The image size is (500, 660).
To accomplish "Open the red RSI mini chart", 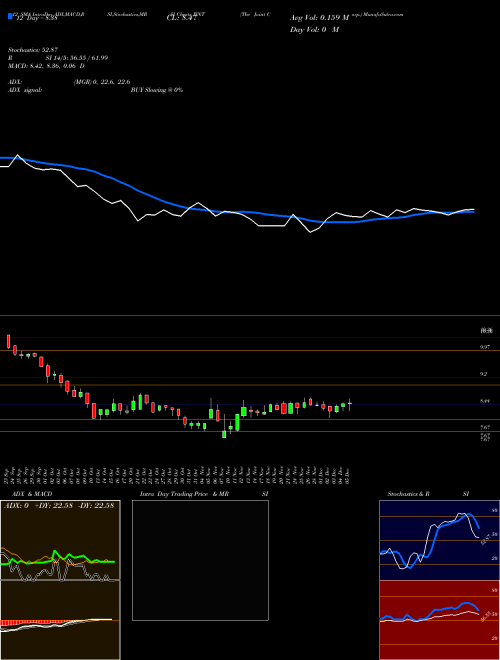I will coord(439,620).
